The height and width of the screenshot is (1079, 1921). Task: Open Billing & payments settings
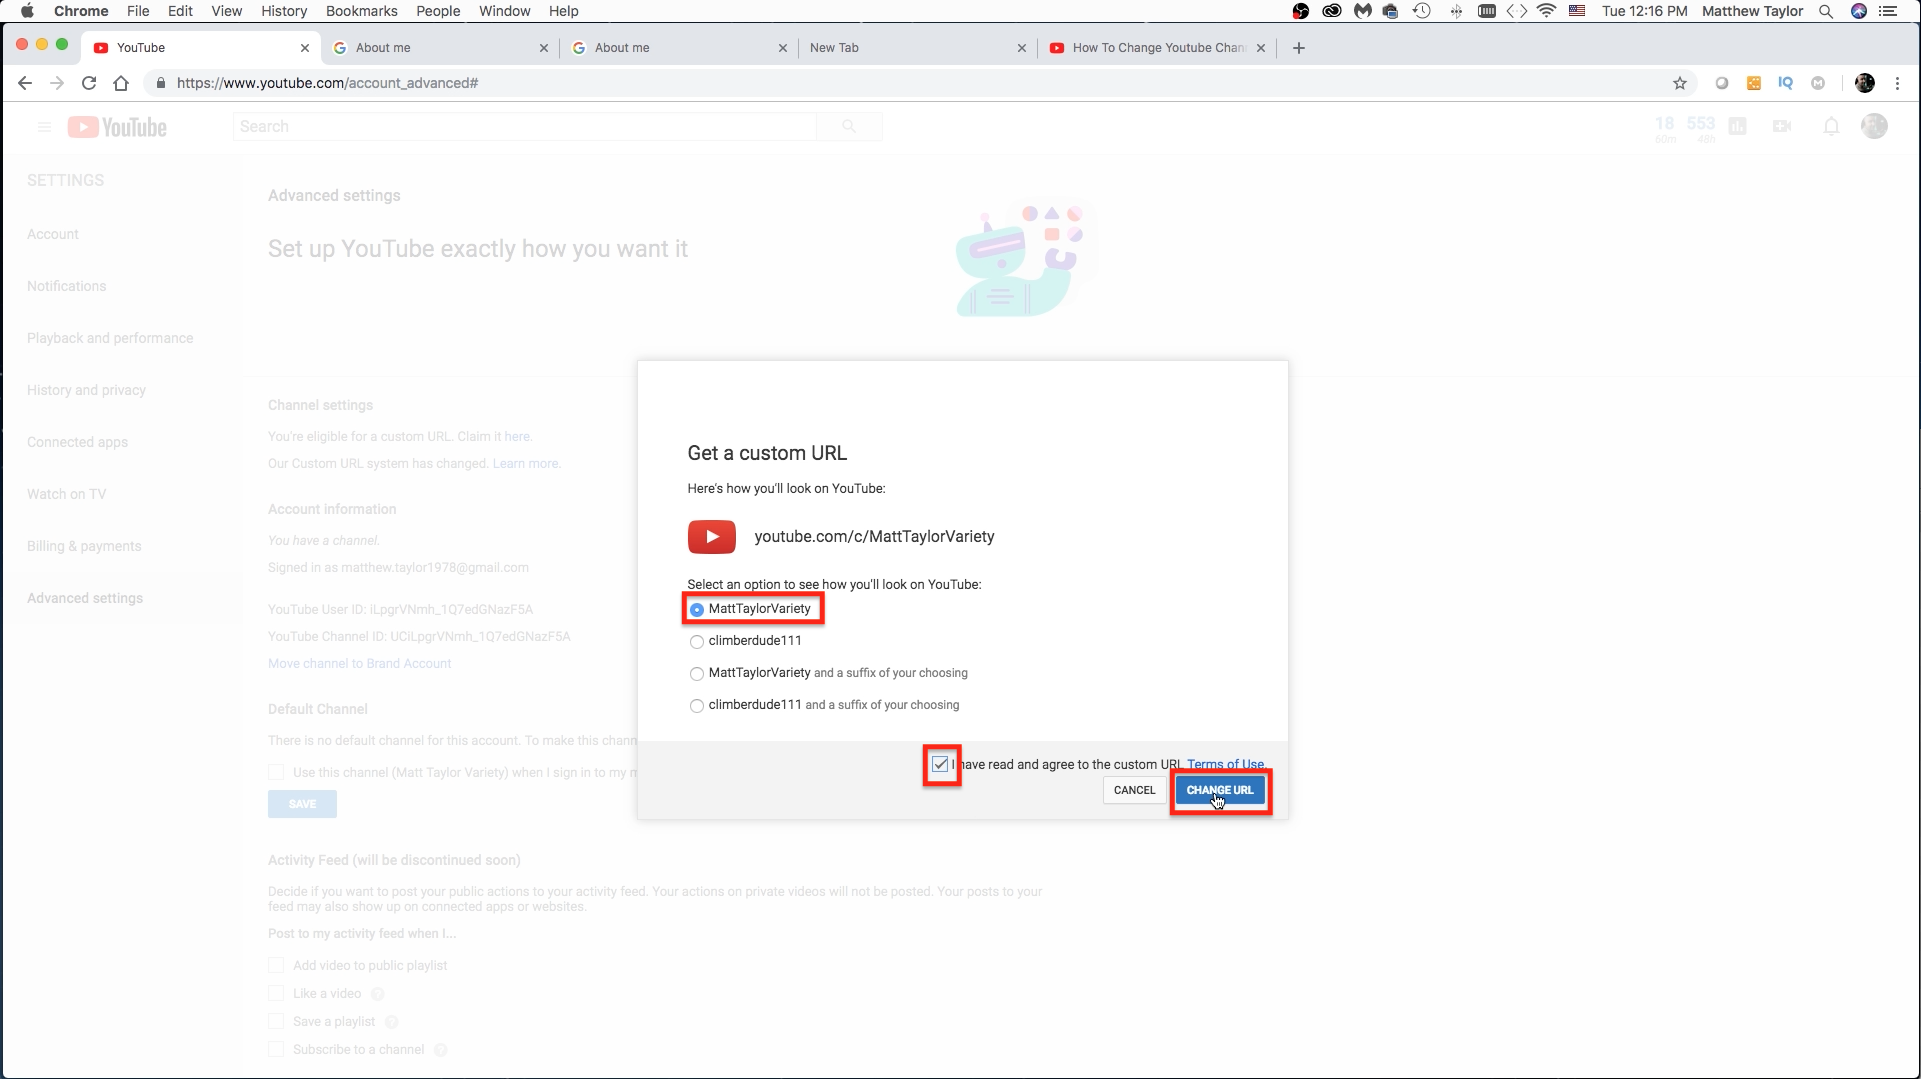pos(84,546)
